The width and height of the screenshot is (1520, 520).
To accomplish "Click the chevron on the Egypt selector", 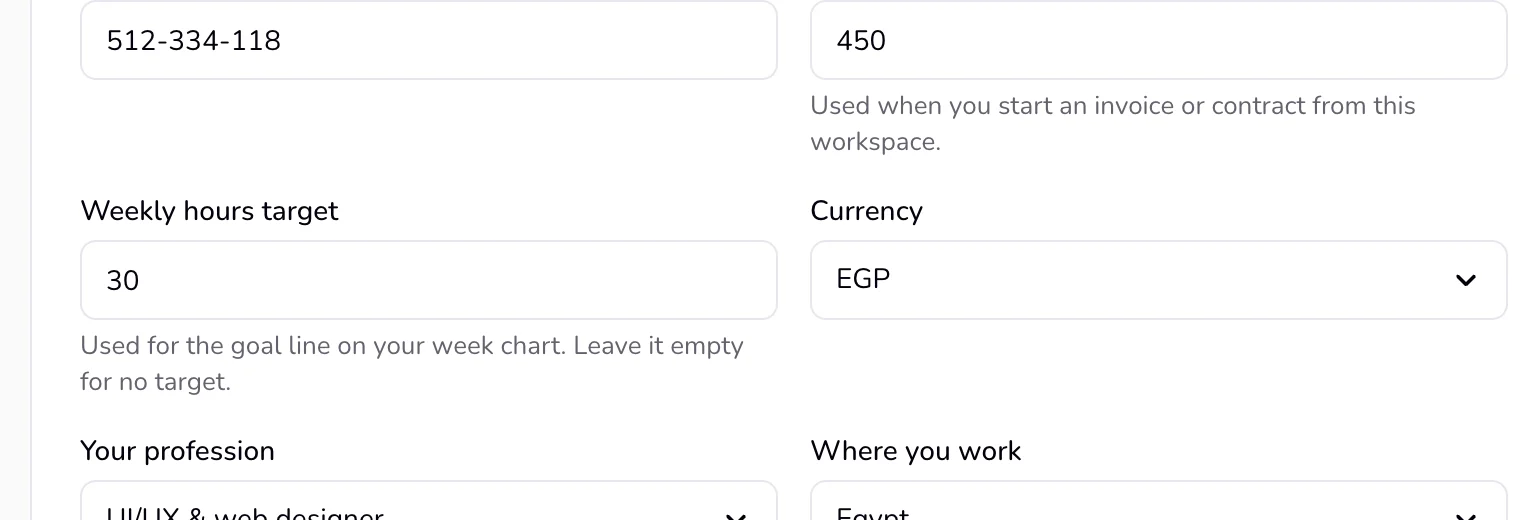I will click(1465, 516).
